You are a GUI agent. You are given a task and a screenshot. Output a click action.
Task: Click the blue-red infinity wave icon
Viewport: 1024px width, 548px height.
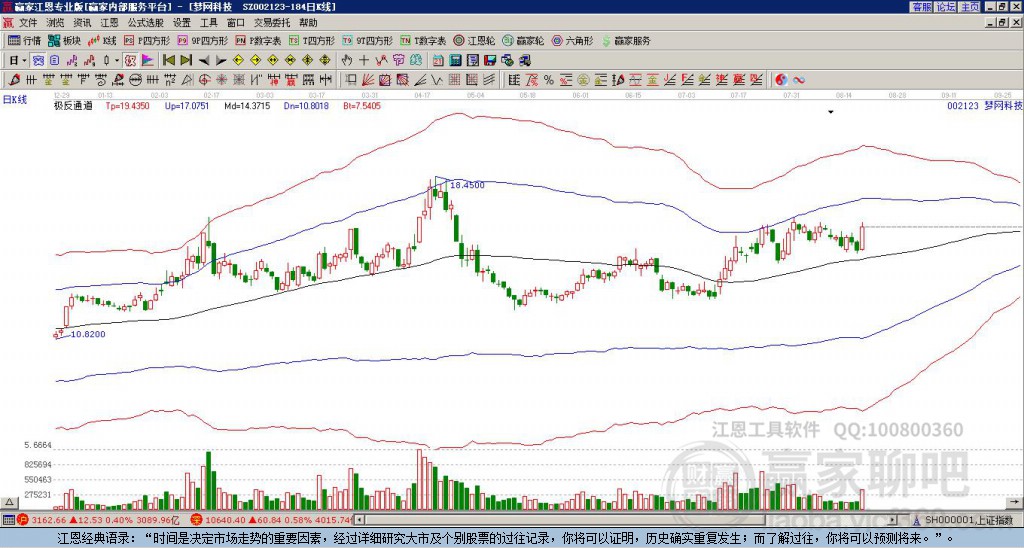pos(799,80)
